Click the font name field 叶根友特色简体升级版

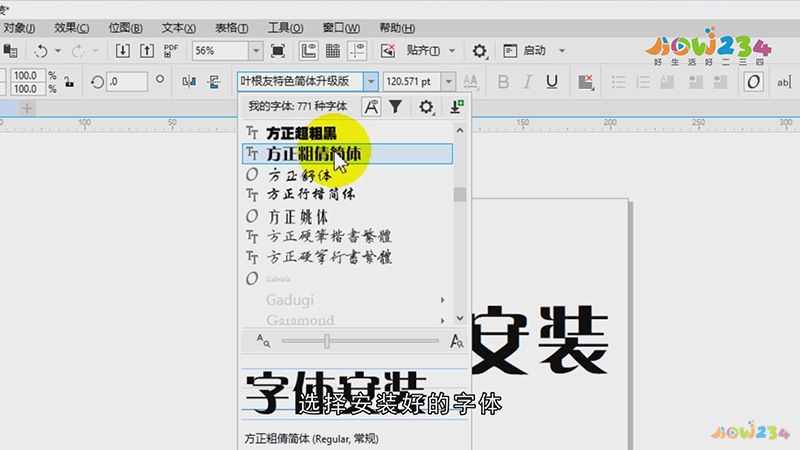pos(300,81)
